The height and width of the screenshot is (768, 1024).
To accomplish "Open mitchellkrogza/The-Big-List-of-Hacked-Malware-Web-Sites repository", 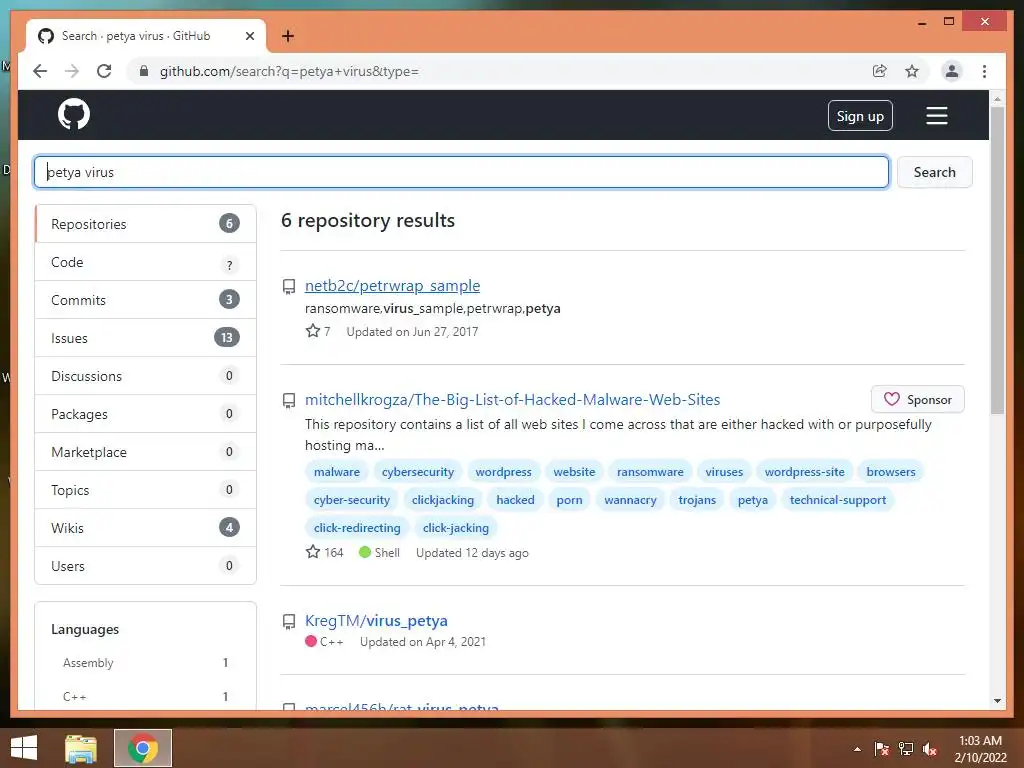I will pos(513,399).
